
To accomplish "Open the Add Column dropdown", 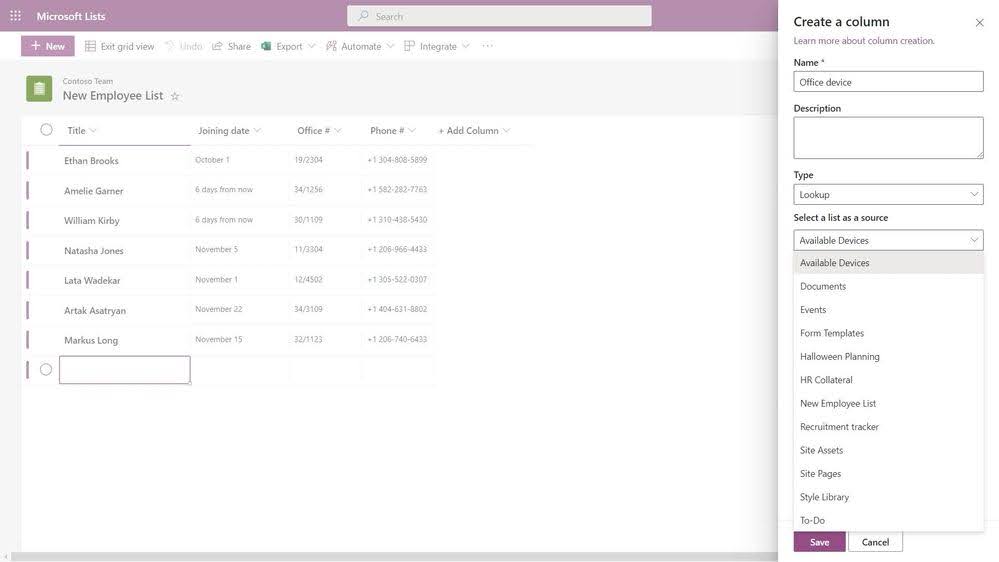I will coord(474,131).
